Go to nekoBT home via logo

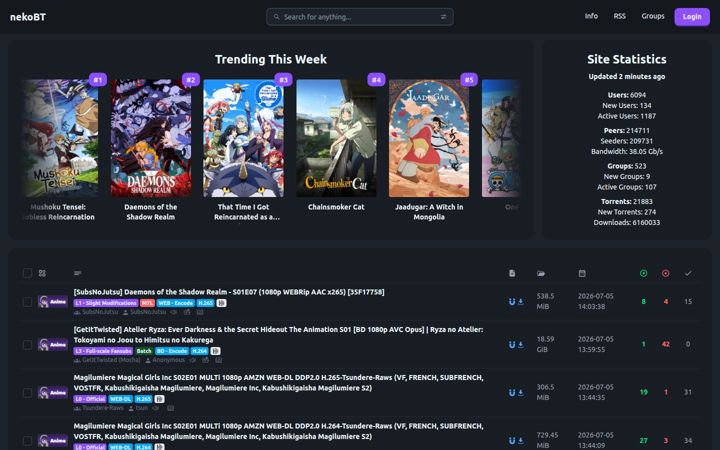pos(28,17)
